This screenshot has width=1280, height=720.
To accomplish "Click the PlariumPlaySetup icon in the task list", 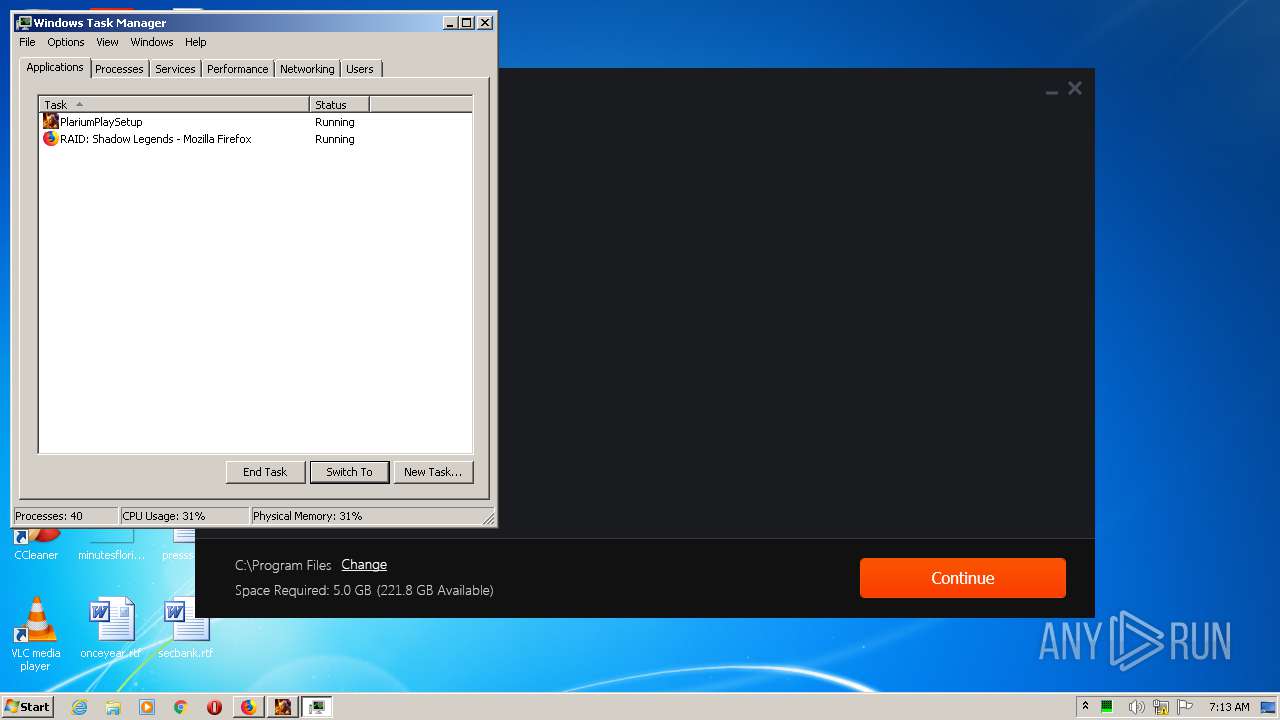I will (x=50, y=122).
